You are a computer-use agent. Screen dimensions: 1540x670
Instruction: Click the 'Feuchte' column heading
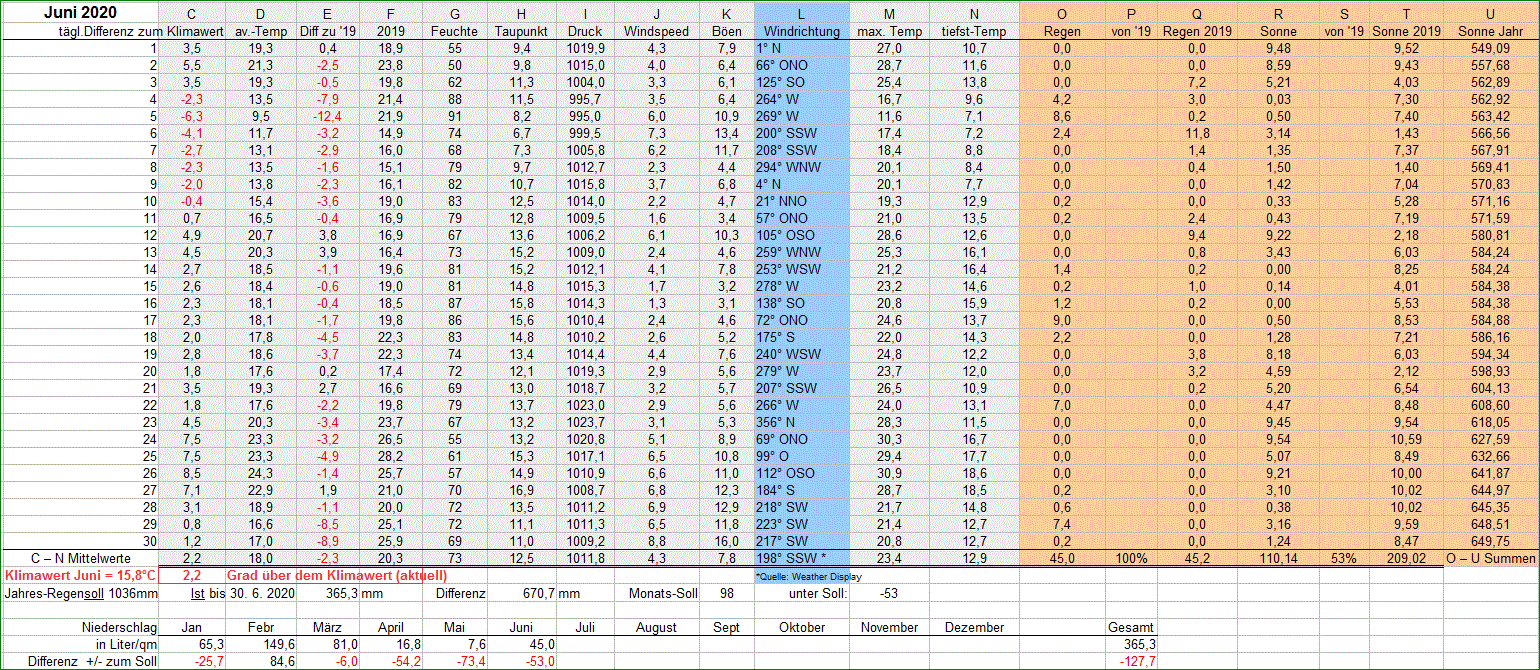click(453, 31)
